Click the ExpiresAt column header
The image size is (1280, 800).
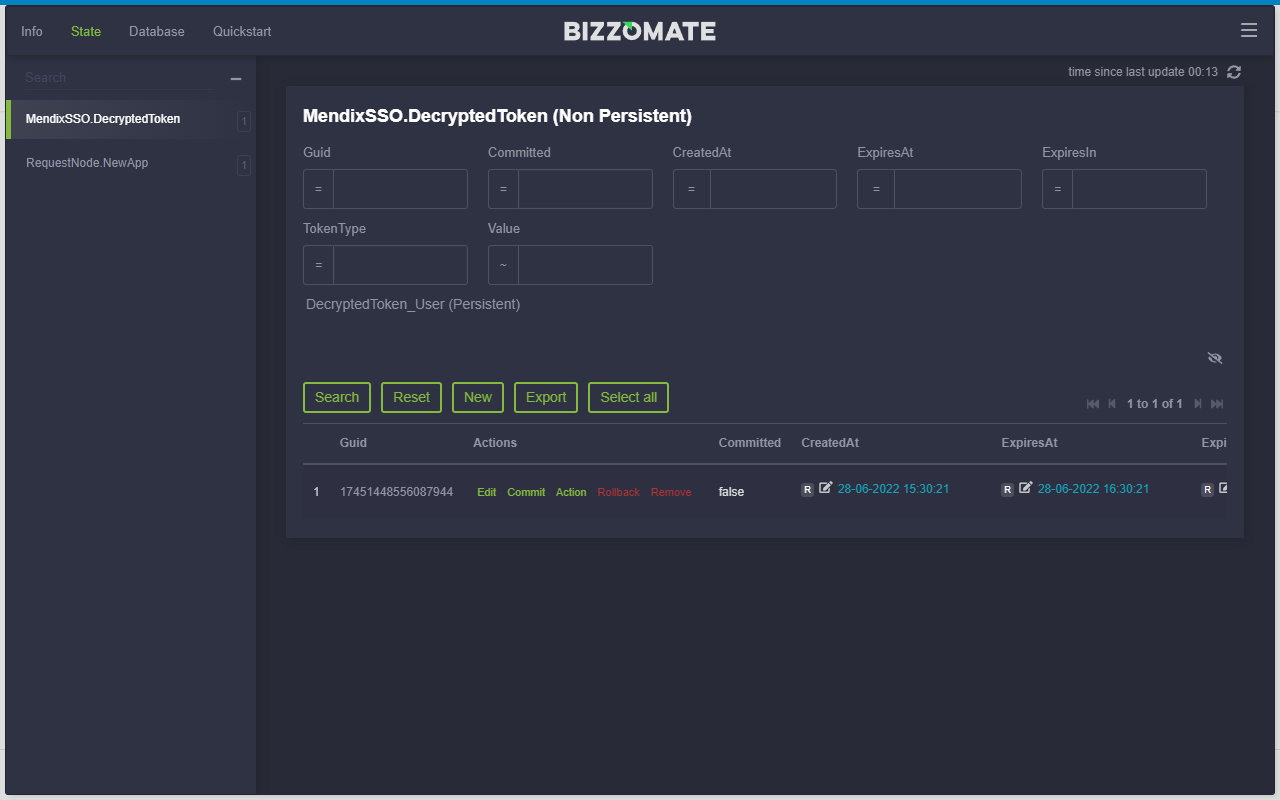coord(1029,443)
